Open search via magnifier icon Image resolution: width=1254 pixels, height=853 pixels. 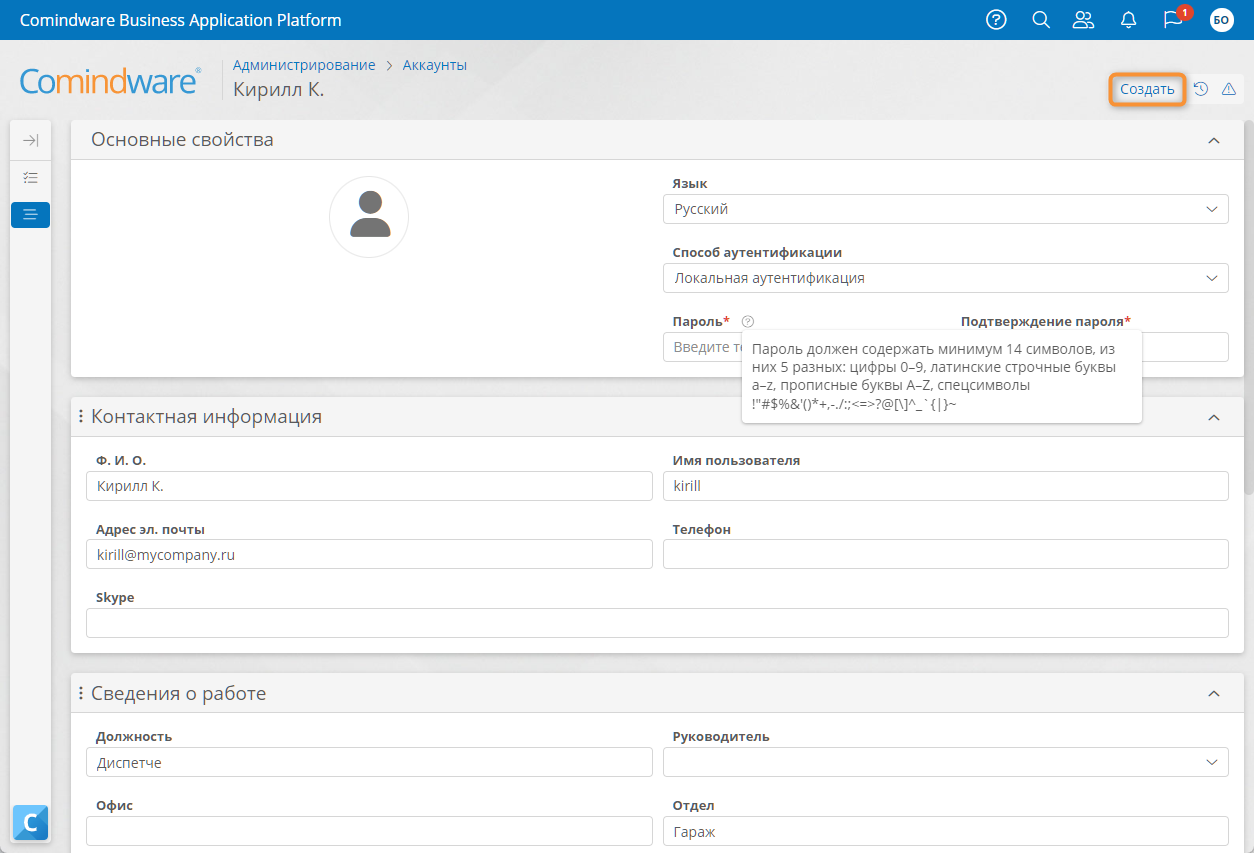pyautogui.click(x=1041, y=20)
